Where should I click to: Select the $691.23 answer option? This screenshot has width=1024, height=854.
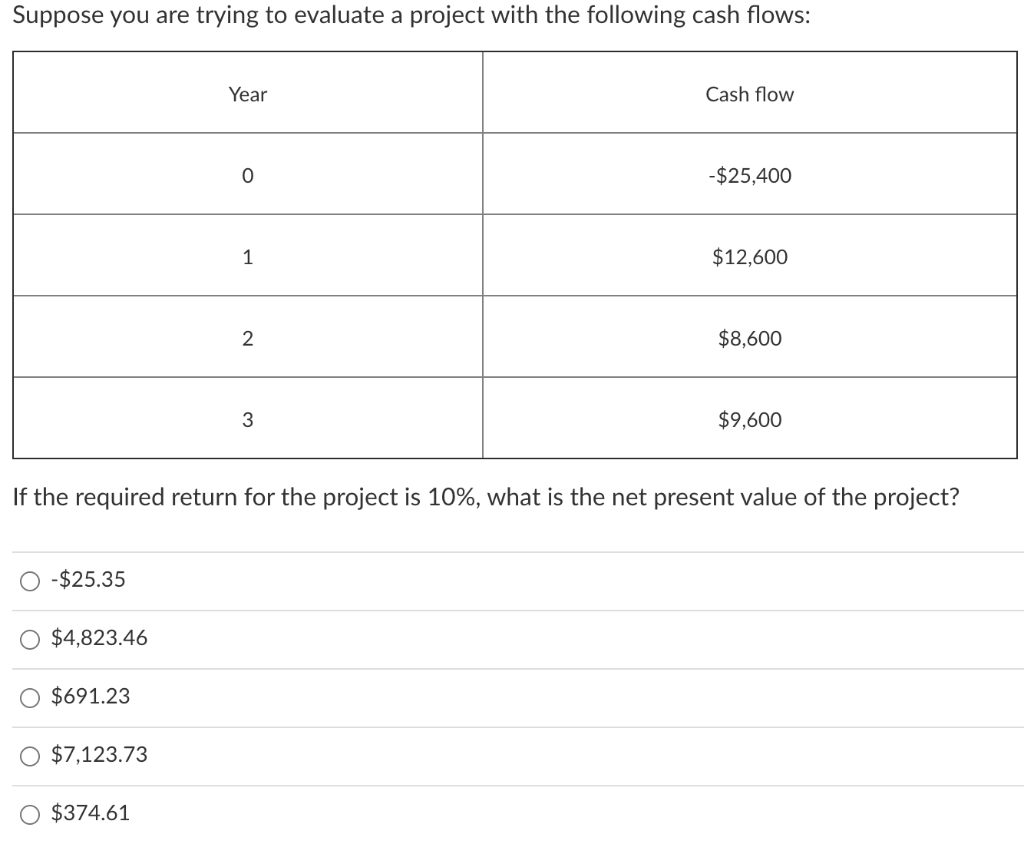[x=28, y=697]
